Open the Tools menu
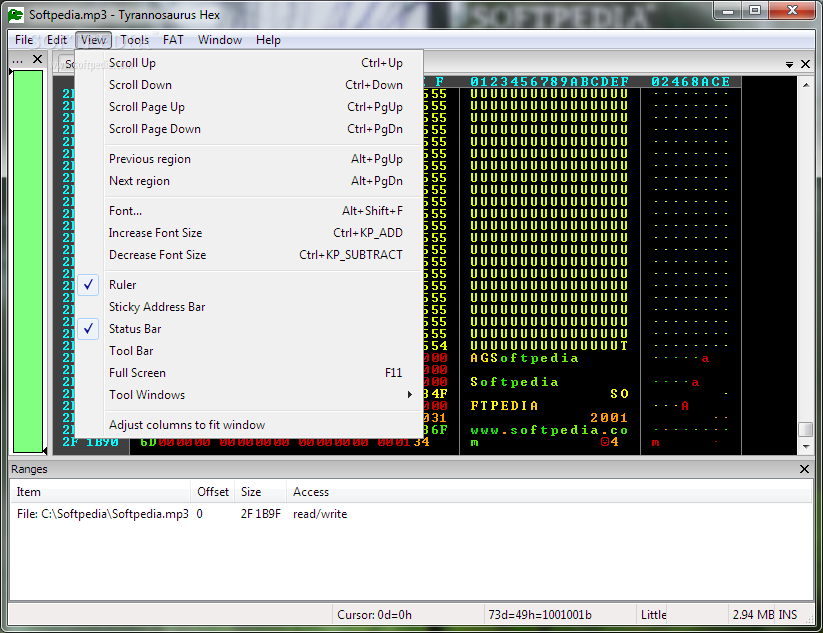The height and width of the screenshot is (633, 823). click(134, 40)
